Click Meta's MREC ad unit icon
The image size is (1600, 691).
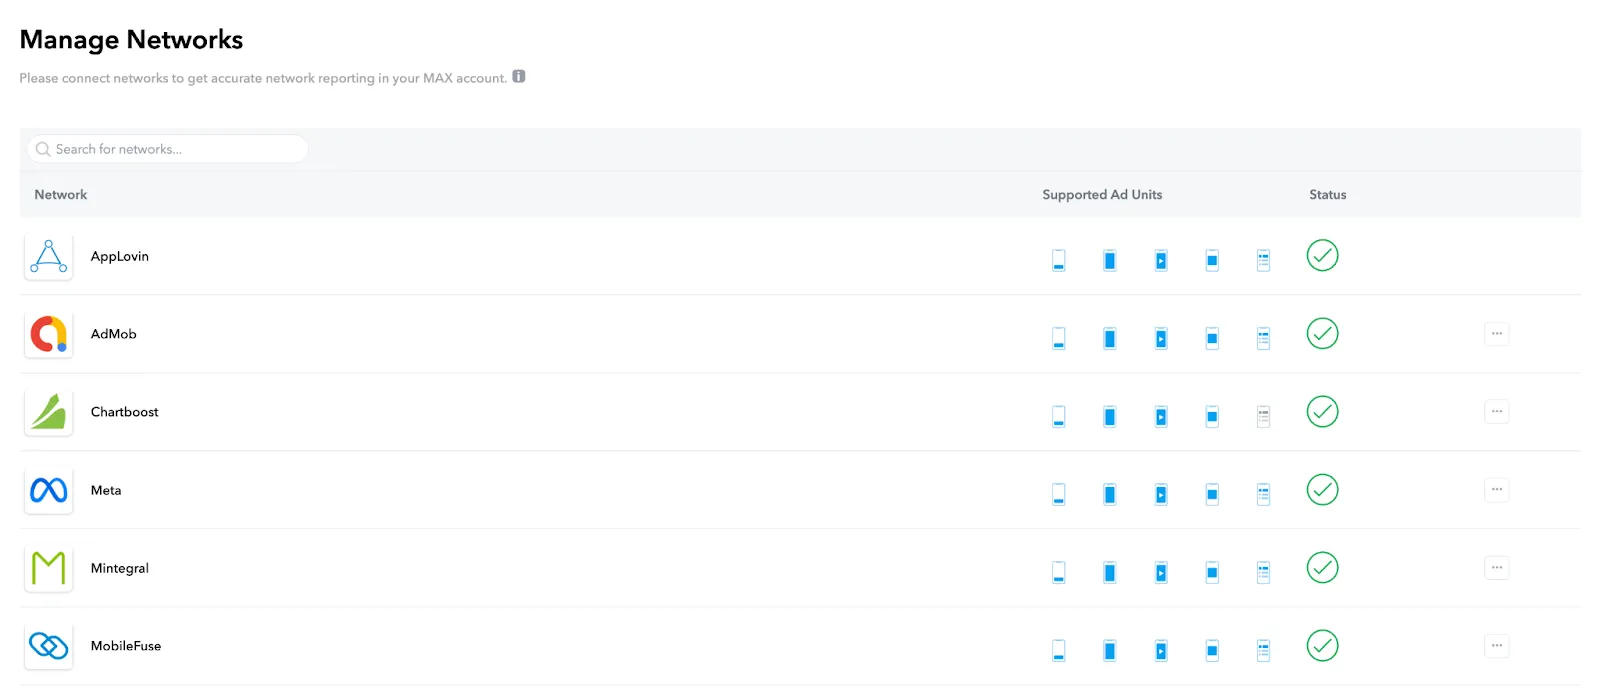[x=1211, y=494]
